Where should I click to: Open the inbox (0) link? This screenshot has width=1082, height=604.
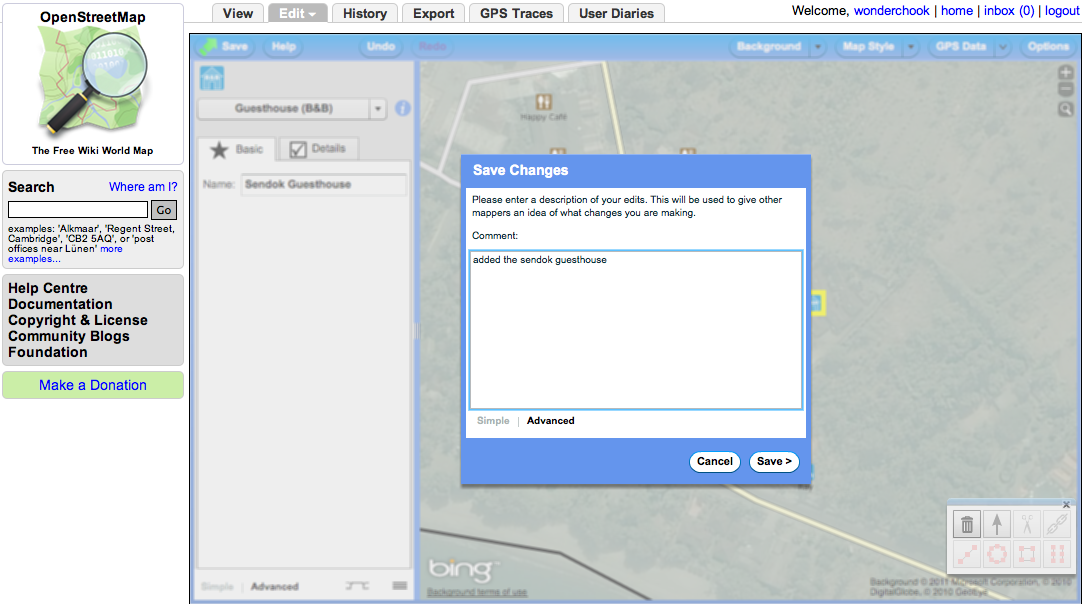pyautogui.click(x=1009, y=11)
